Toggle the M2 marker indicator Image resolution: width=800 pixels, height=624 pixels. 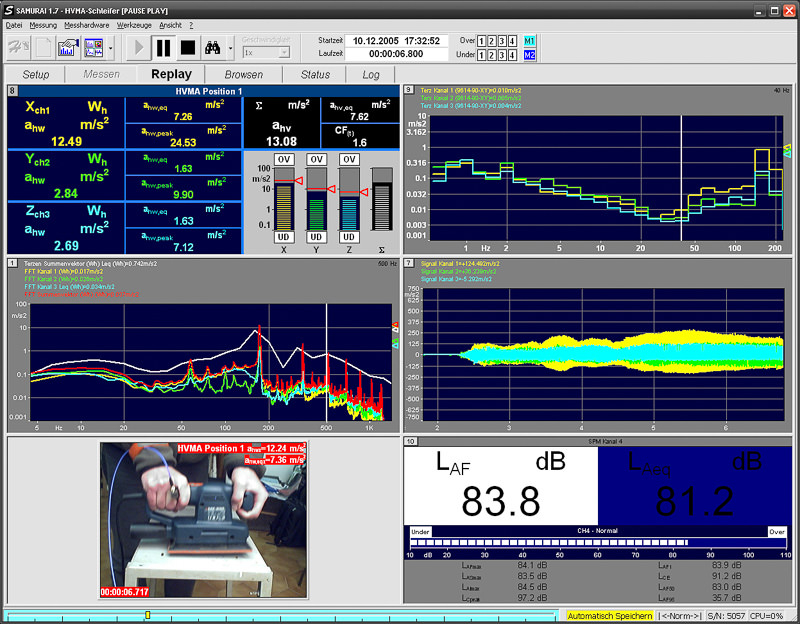[529, 54]
